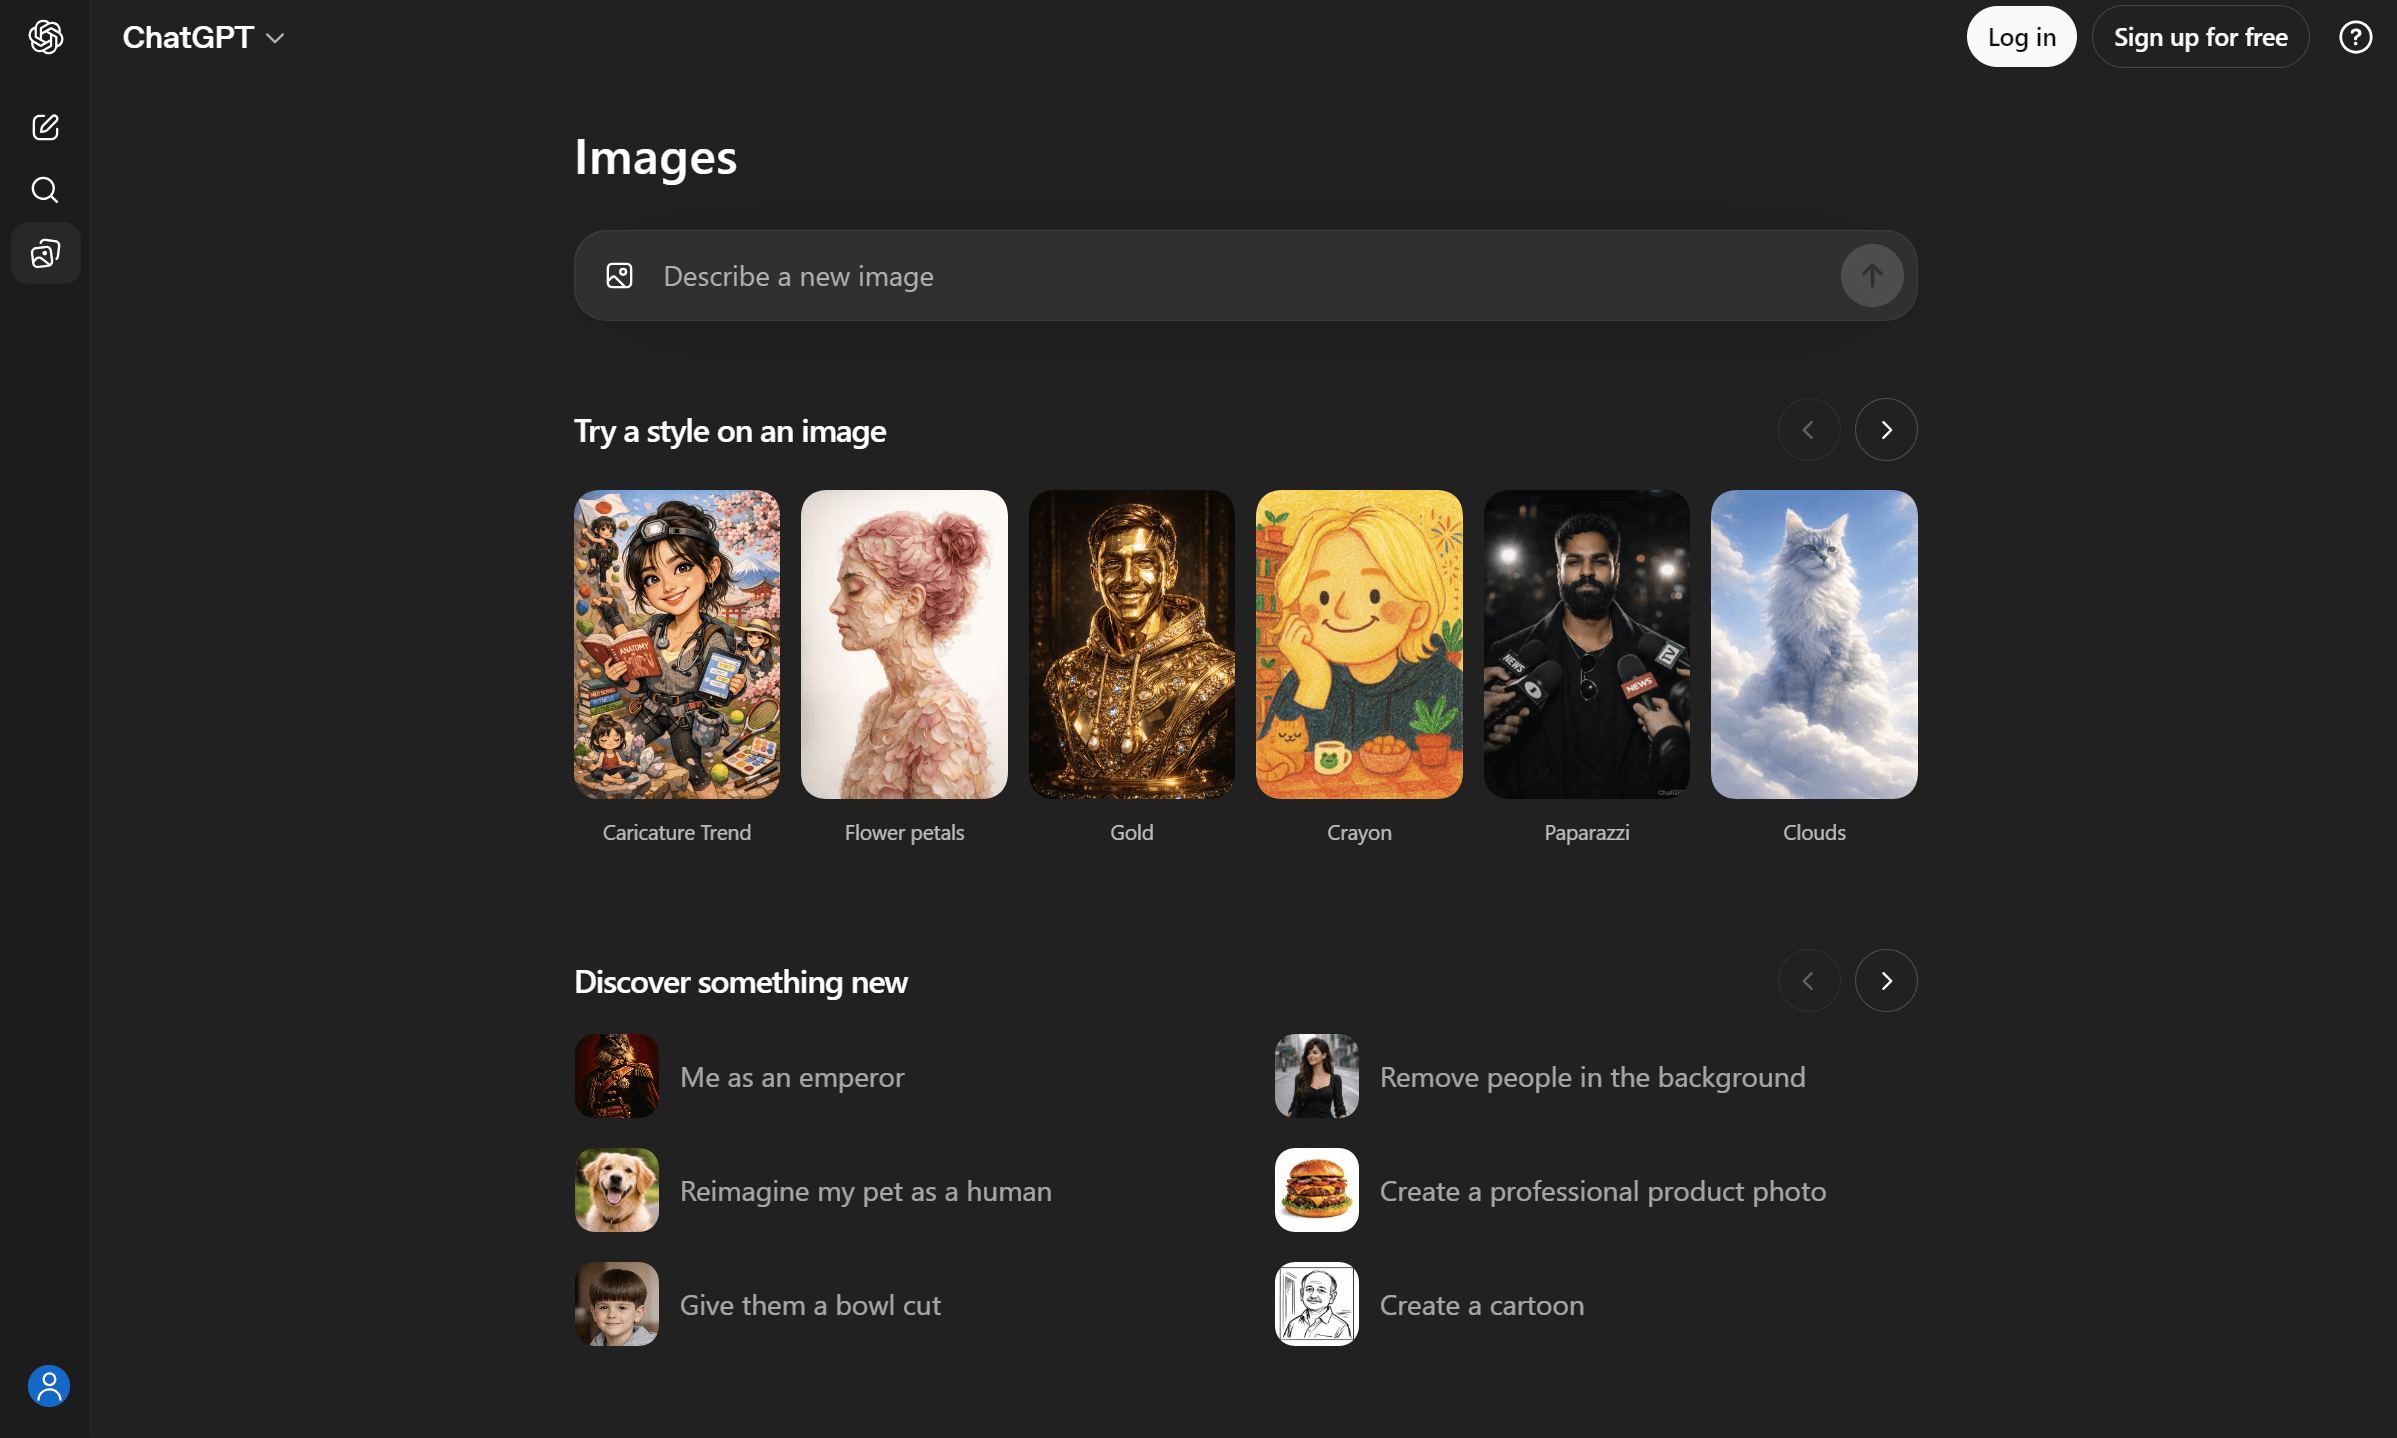Screen dimensions: 2397x1438
Task: Click the Log in button
Action: point(2021,38)
